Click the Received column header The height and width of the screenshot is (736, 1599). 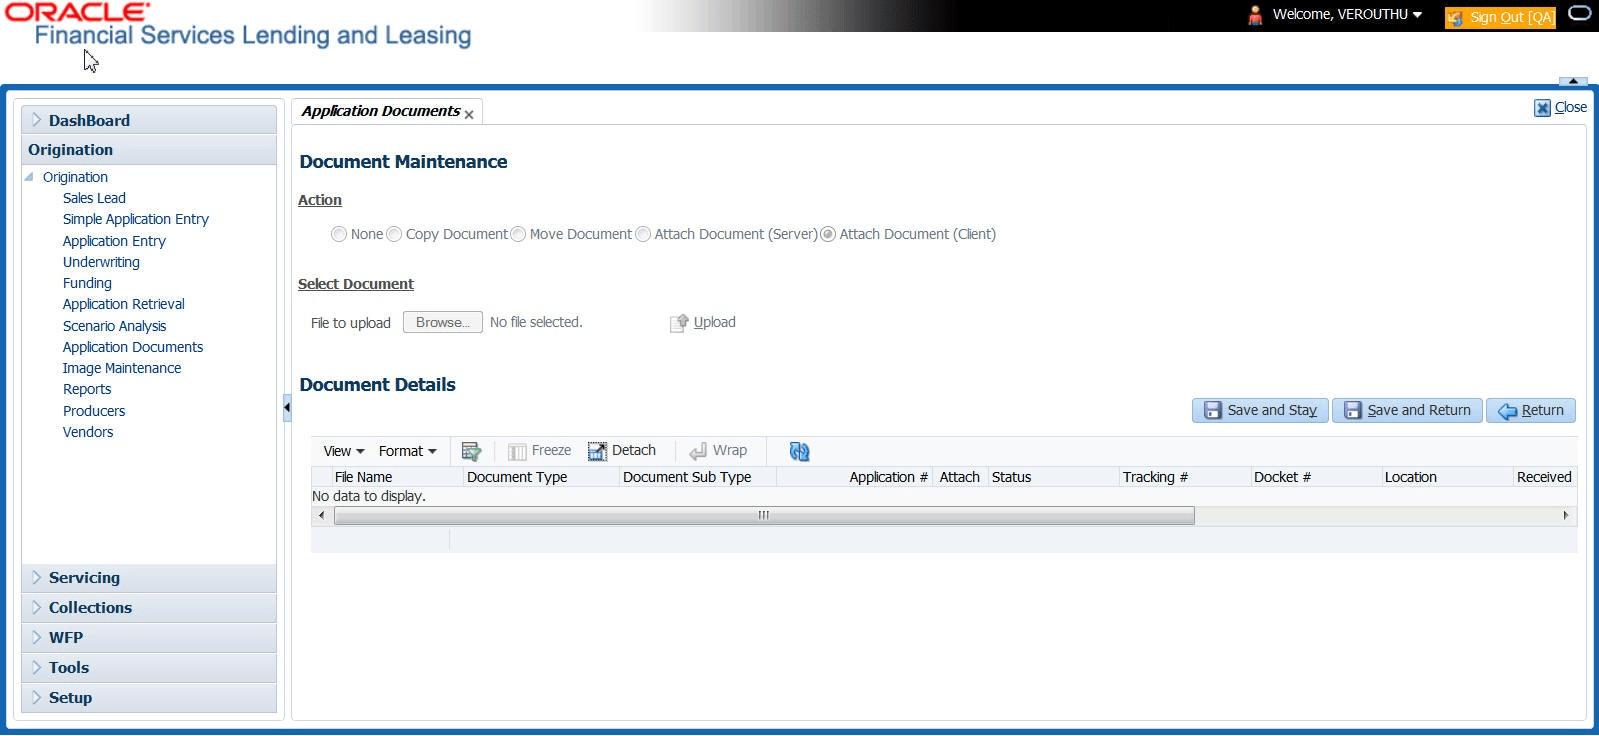[1545, 477]
